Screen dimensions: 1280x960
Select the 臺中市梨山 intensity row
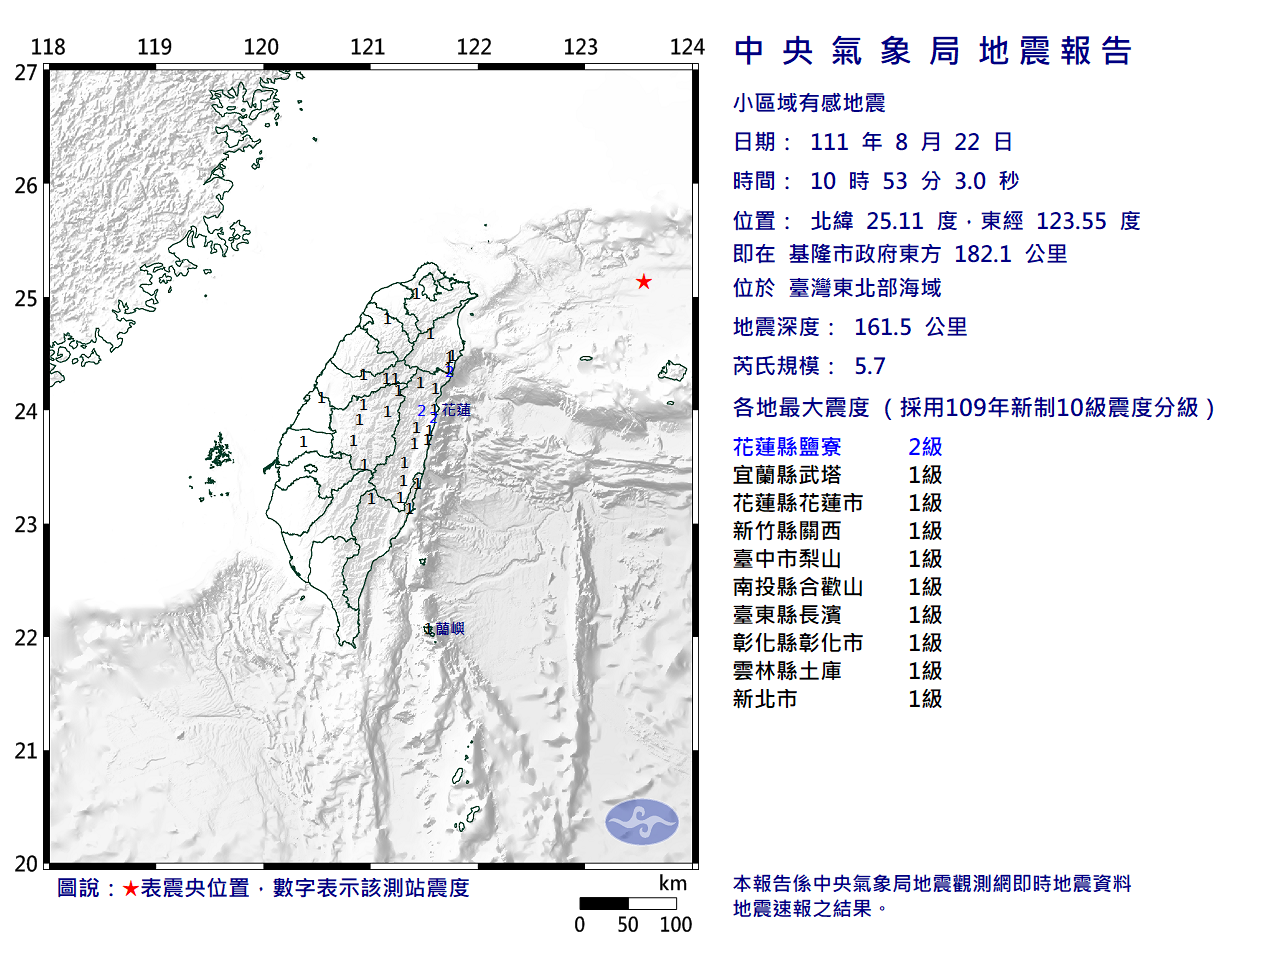pyautogui.click(x=838, y=559)
